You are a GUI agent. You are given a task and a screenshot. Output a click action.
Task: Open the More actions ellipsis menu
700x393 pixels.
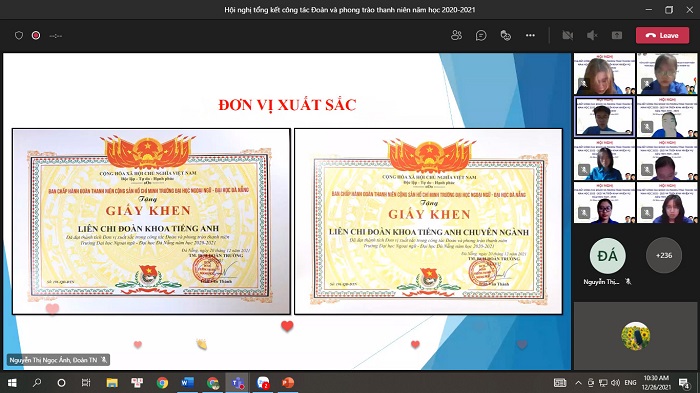tap(530, 35)
